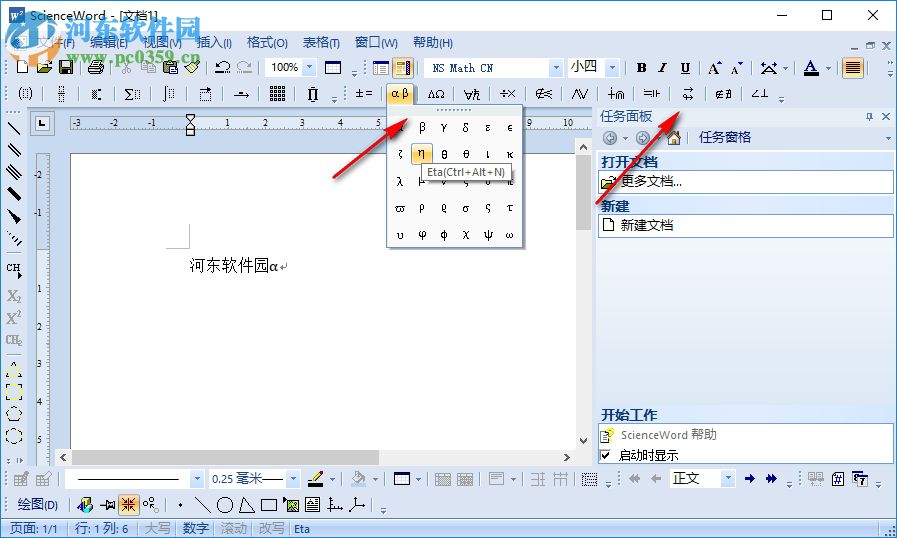Insert the ω symbol from palette

509,235
